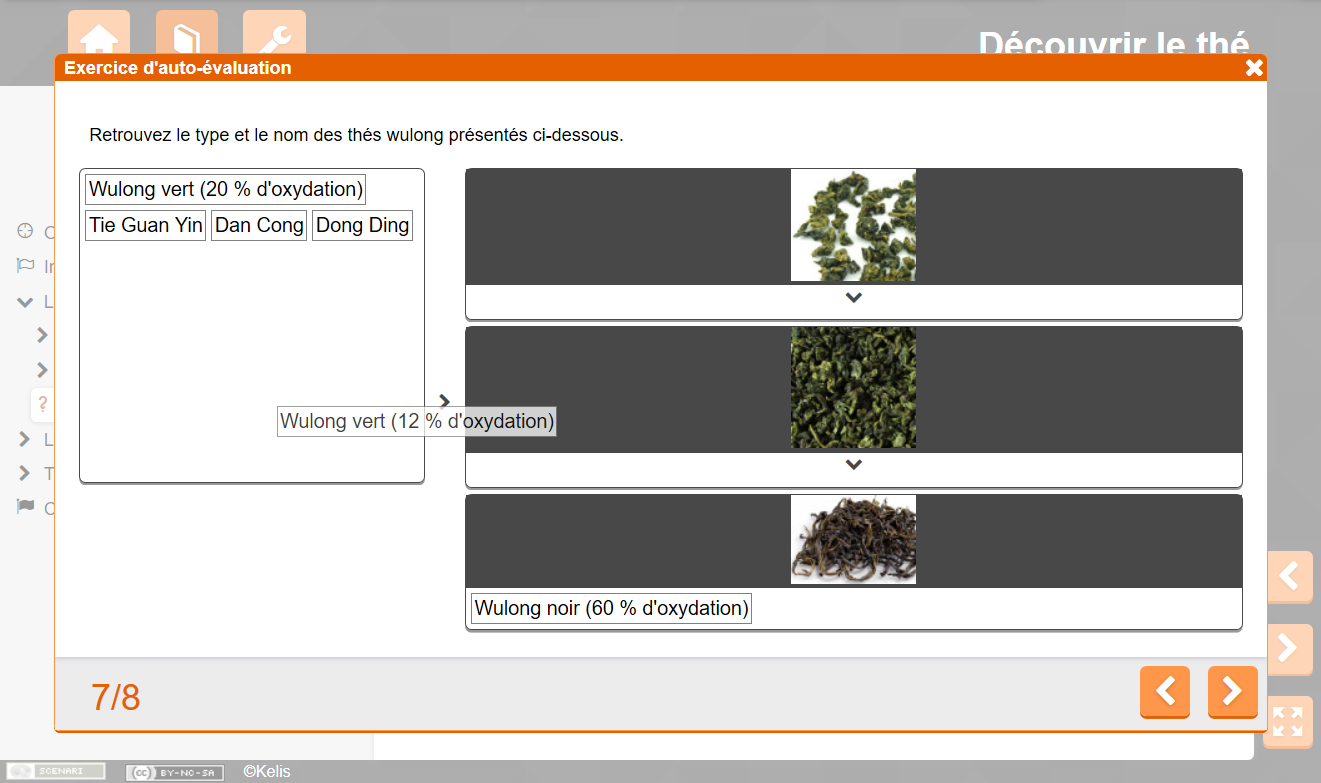Click the first rolled green wulong image
This screenshot has height=783, width=1321.
tap(853, 225)
